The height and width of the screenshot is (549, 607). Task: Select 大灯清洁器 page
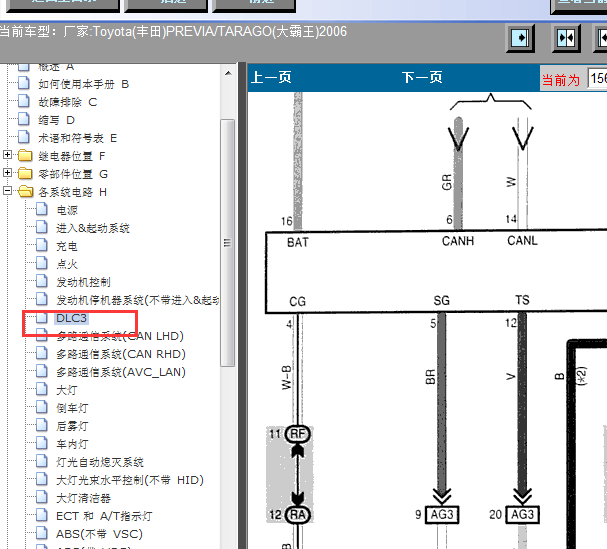click(83, 498)
